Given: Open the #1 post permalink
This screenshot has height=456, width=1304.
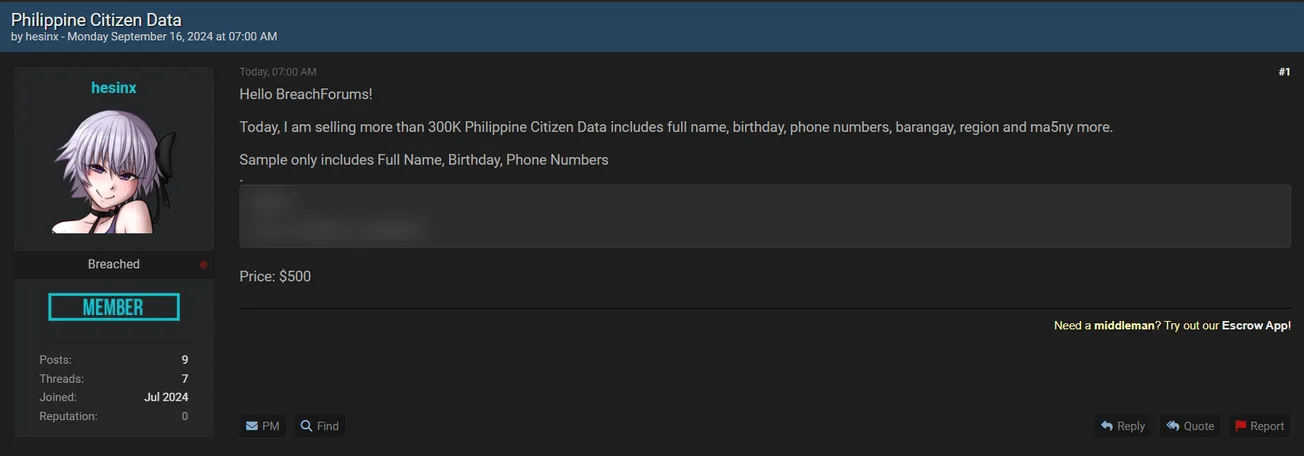Looking at the screenshot, I should coord(1284,72).
